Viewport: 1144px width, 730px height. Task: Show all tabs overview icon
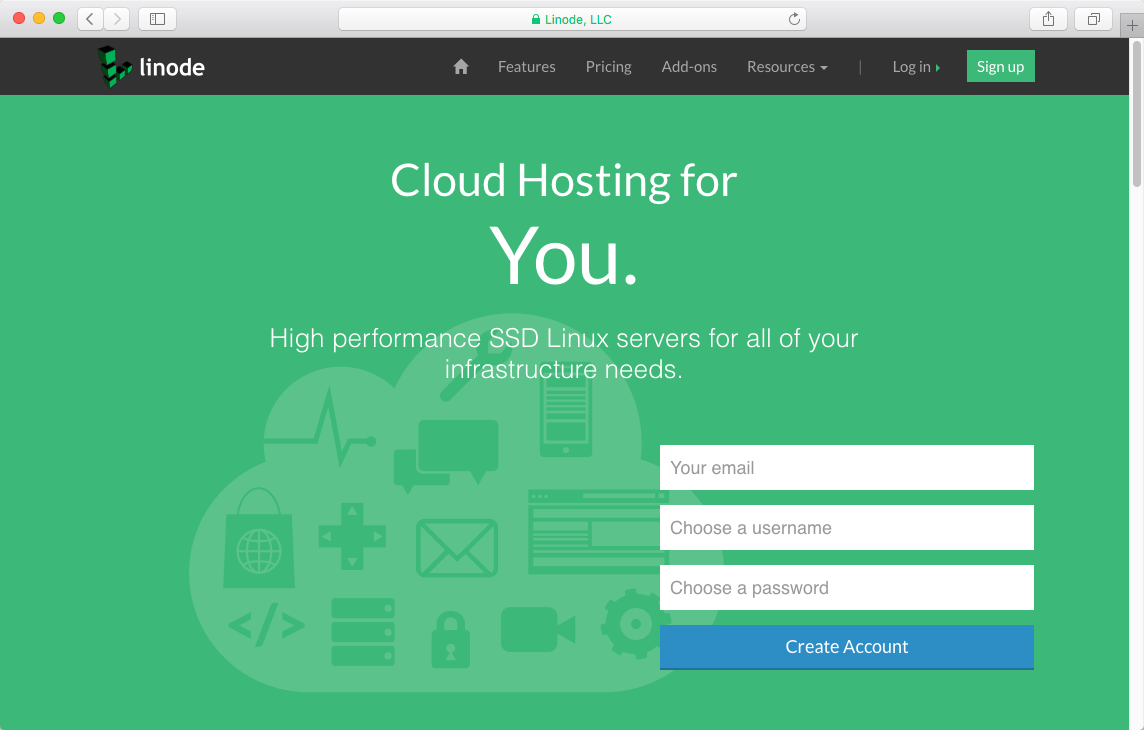click(1093, 18)
